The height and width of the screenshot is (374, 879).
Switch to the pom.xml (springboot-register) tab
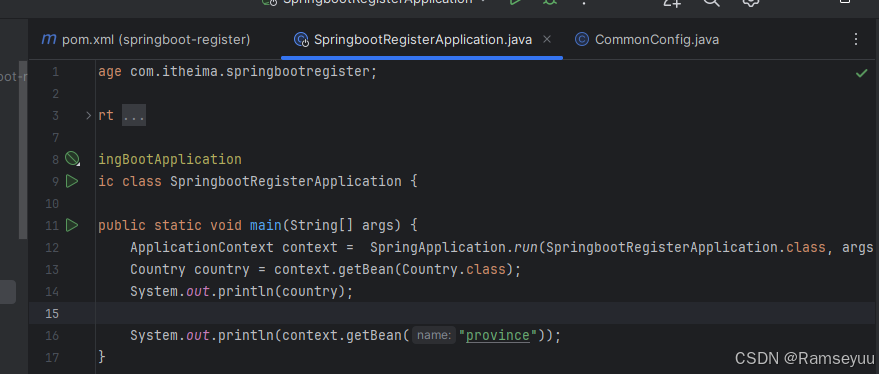coord(146,40)
